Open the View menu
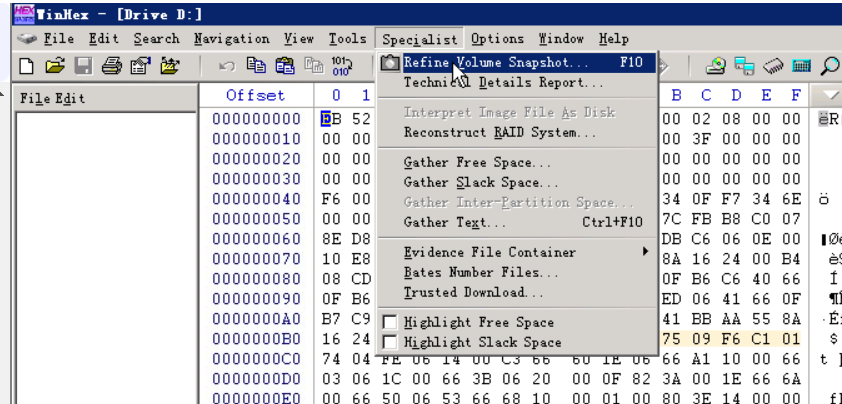 coord(299,39)
